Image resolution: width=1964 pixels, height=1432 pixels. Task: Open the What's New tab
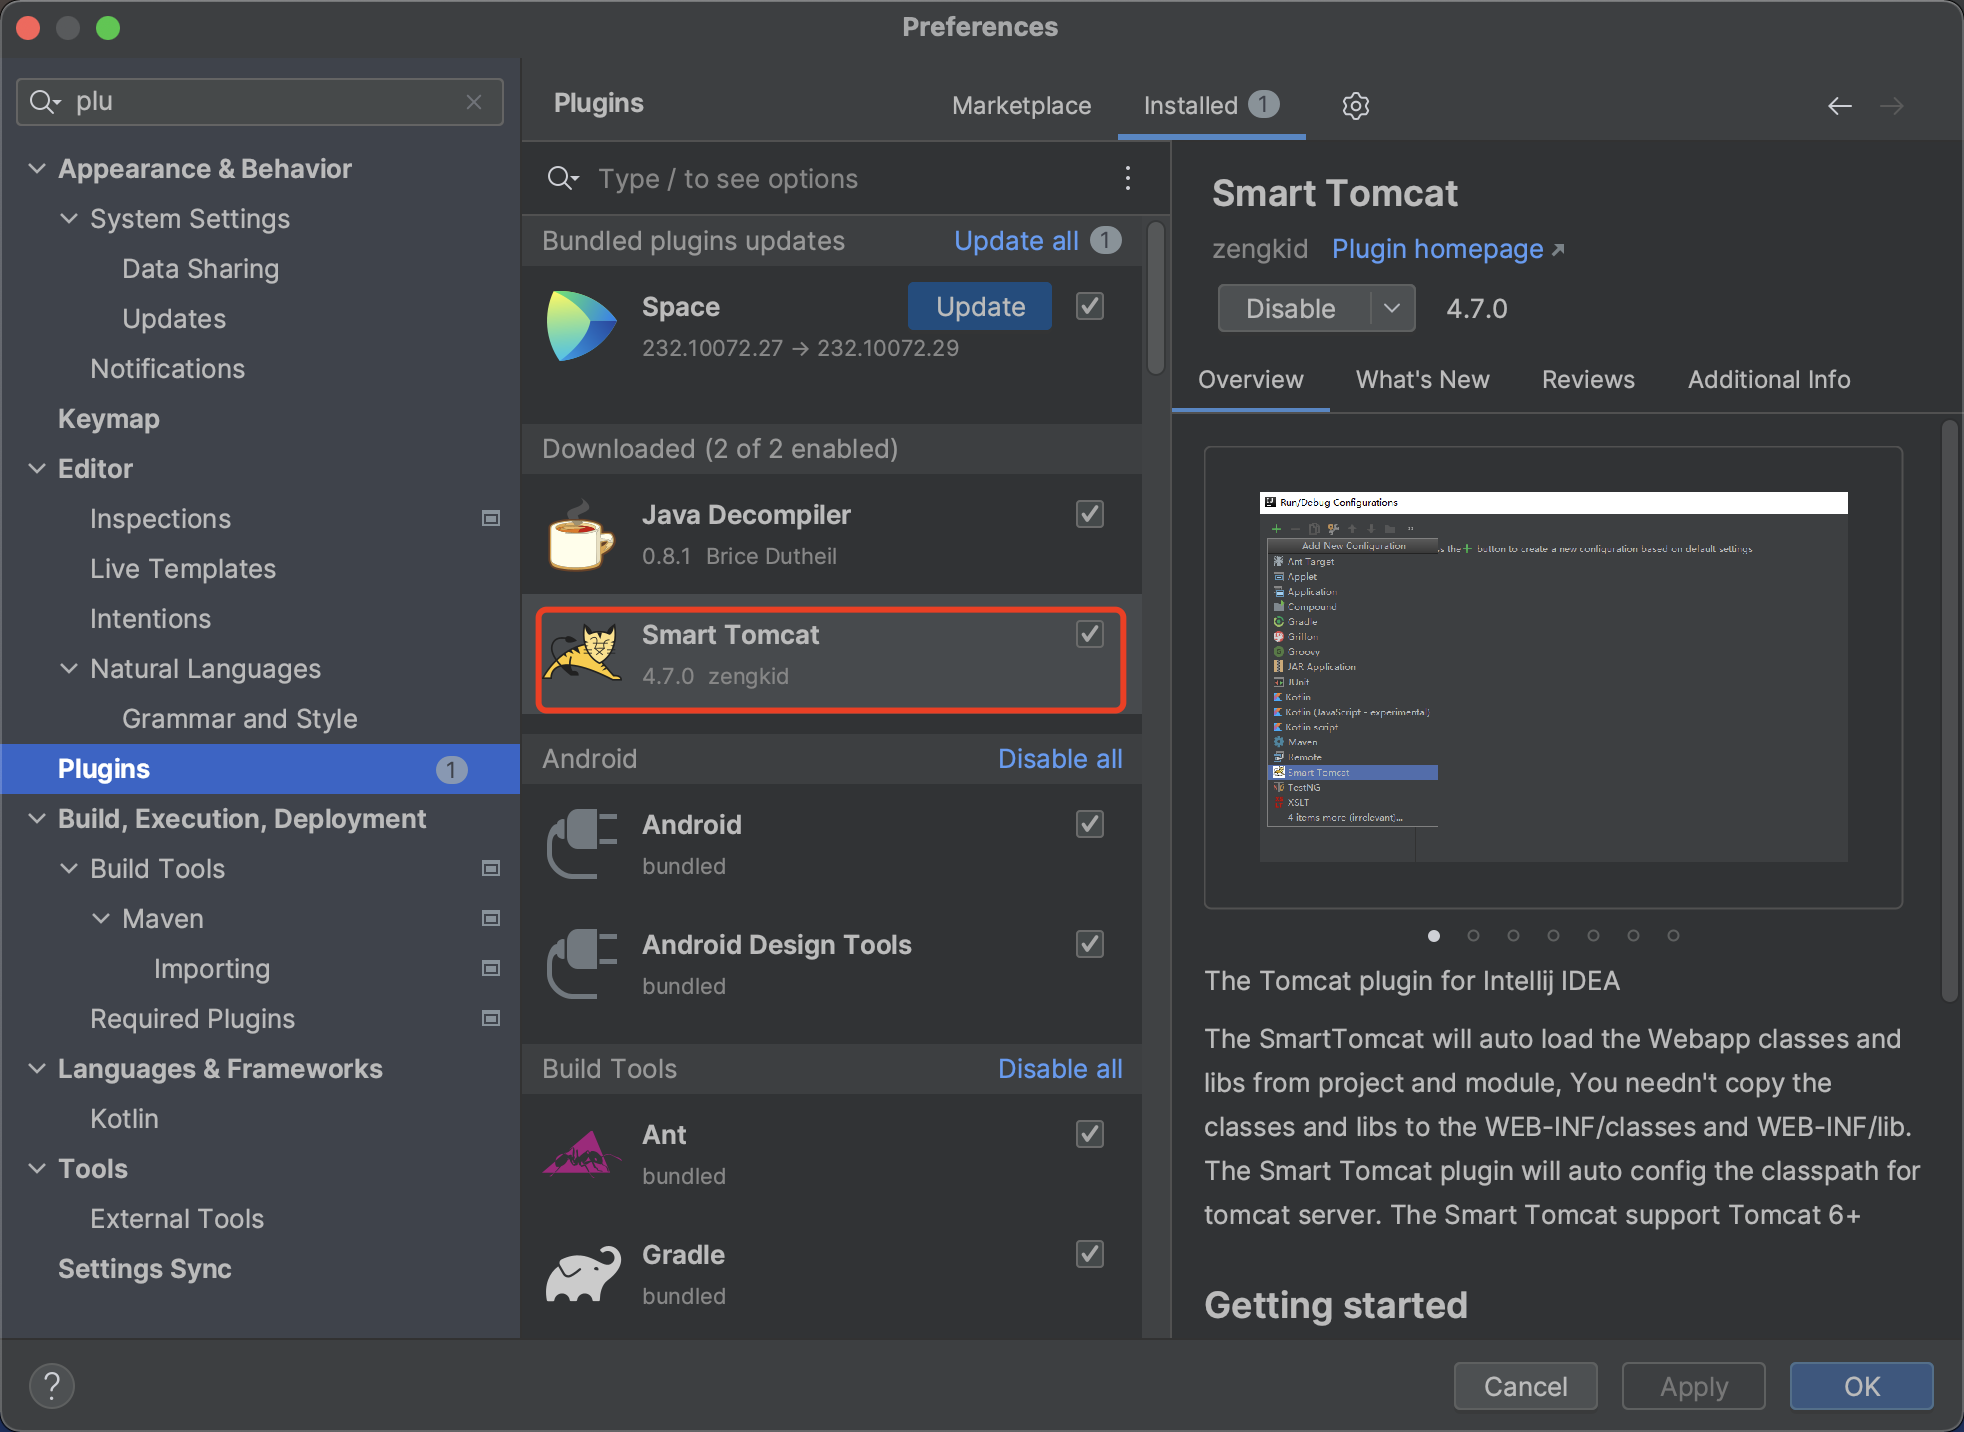click(1422, 380)
